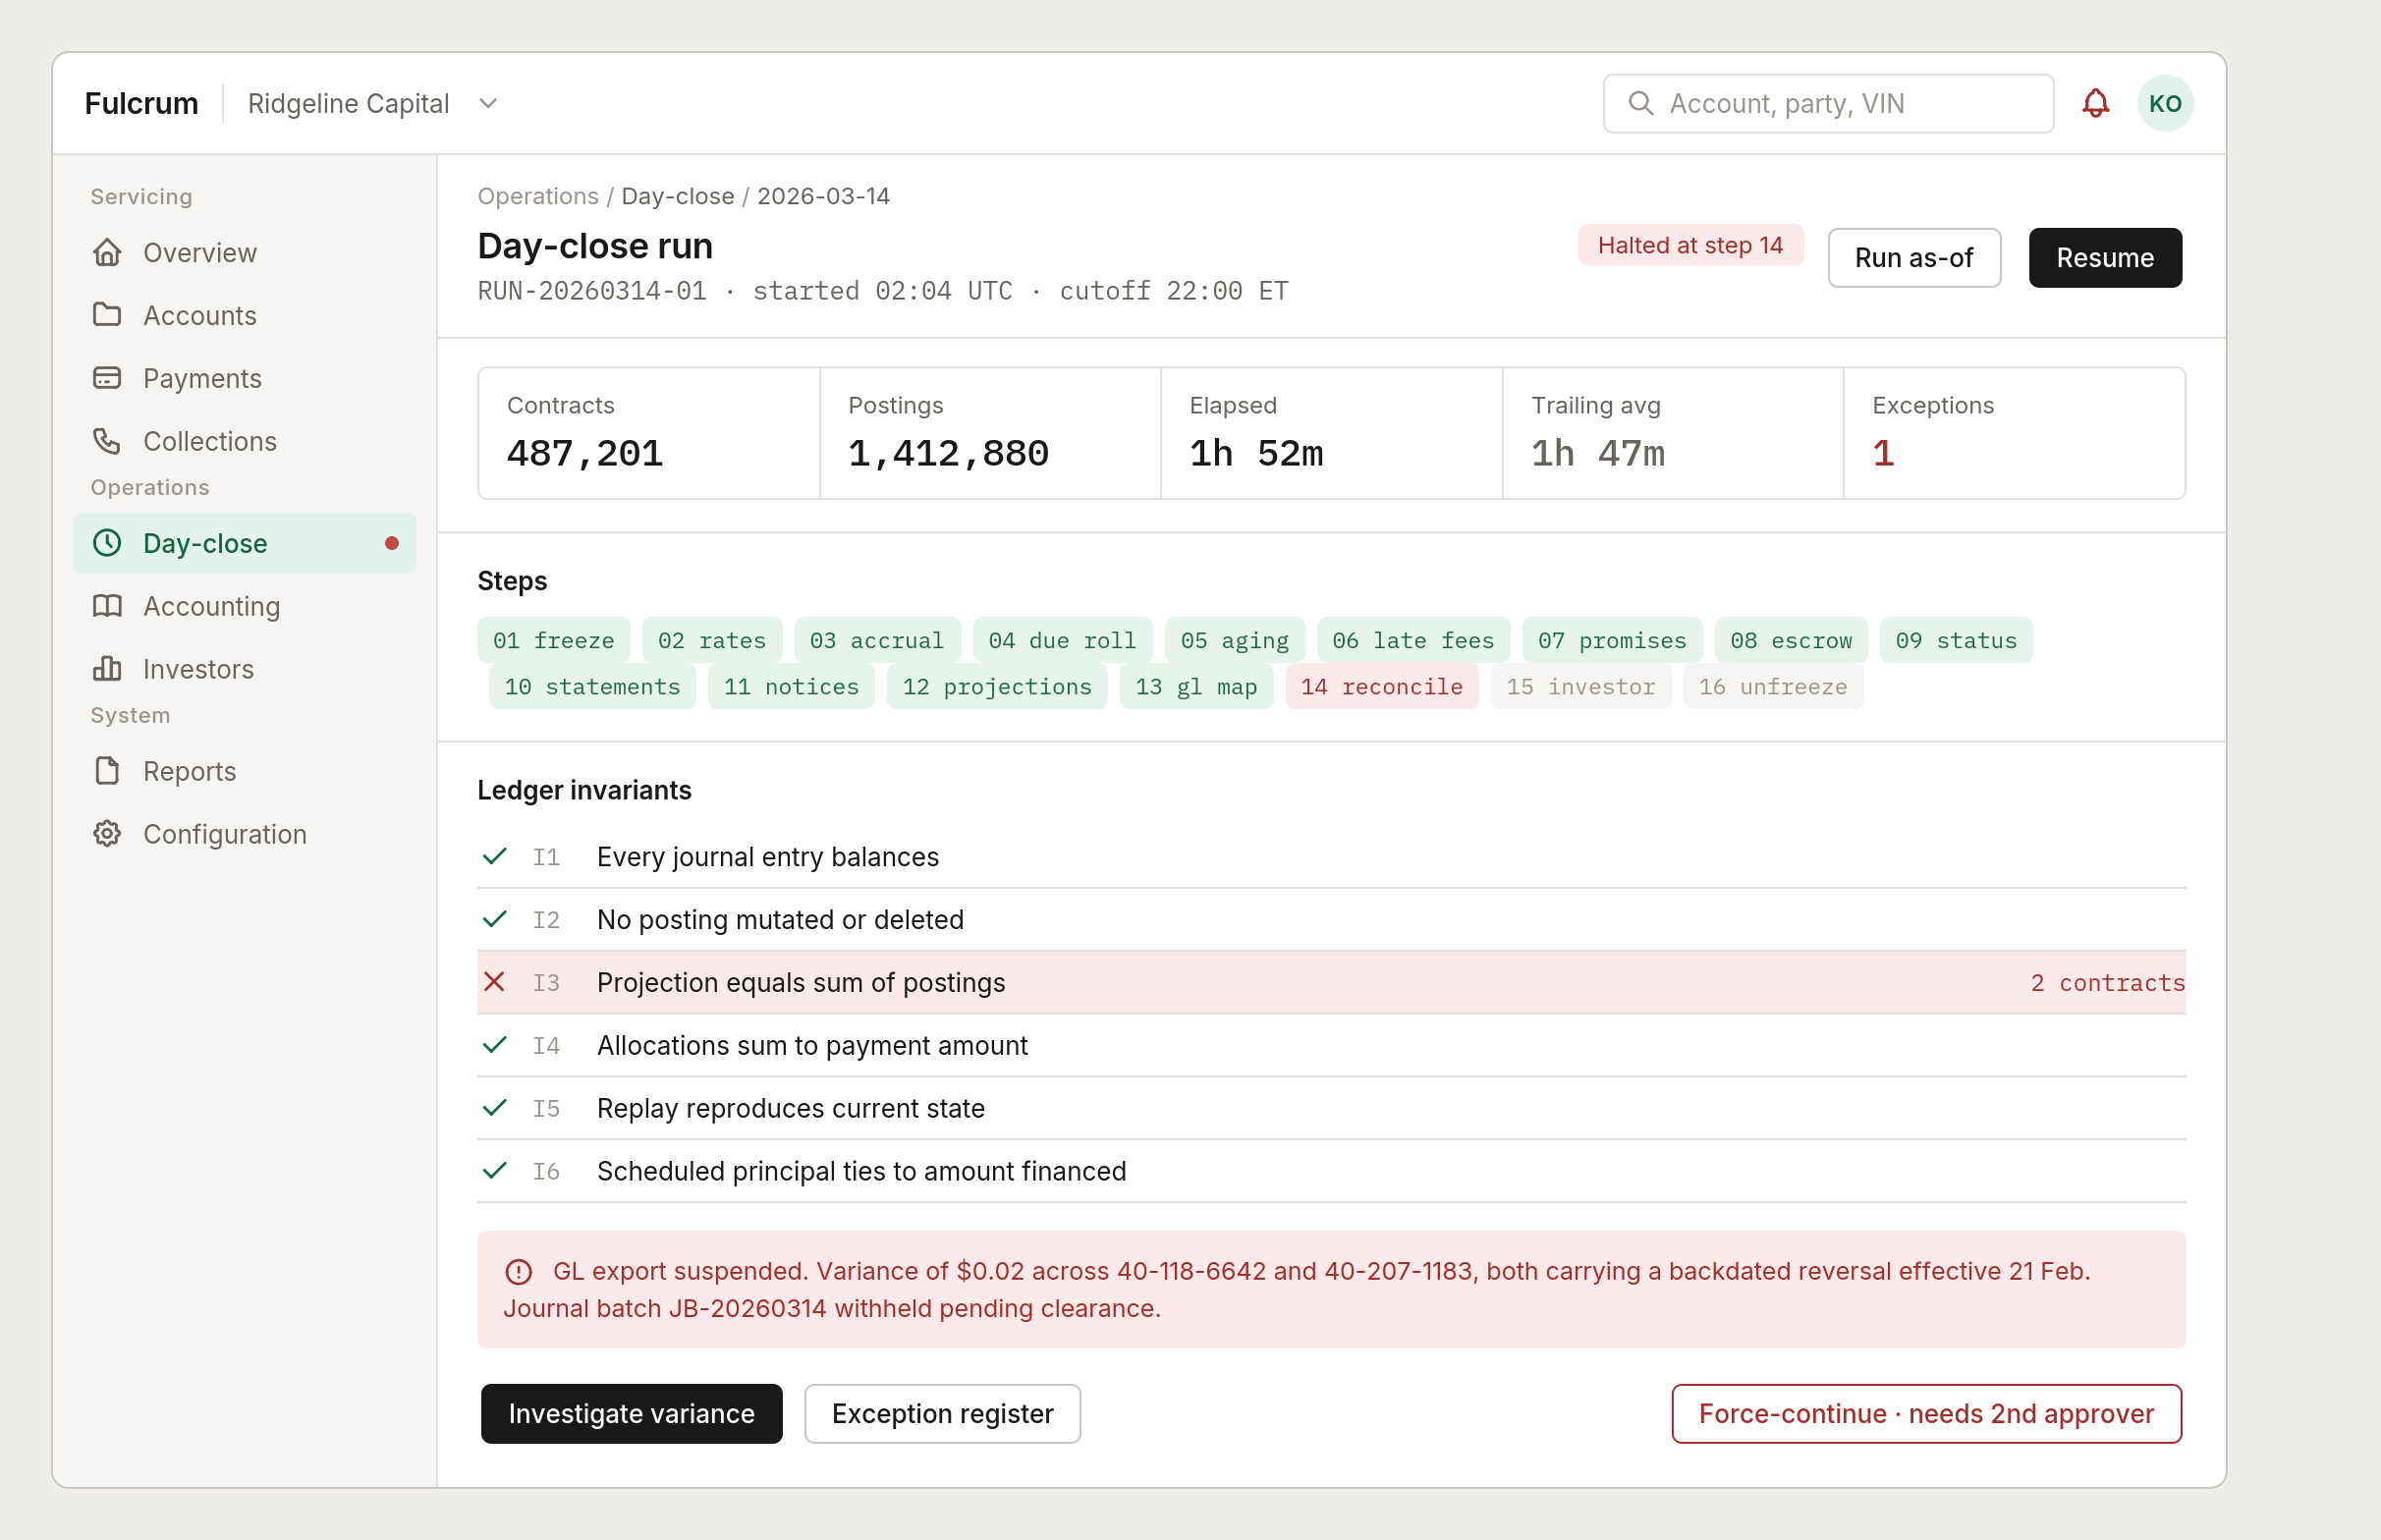Click the Resume button
Viewport: 2381px width, 1540px height.
(x=2105, y=258)
